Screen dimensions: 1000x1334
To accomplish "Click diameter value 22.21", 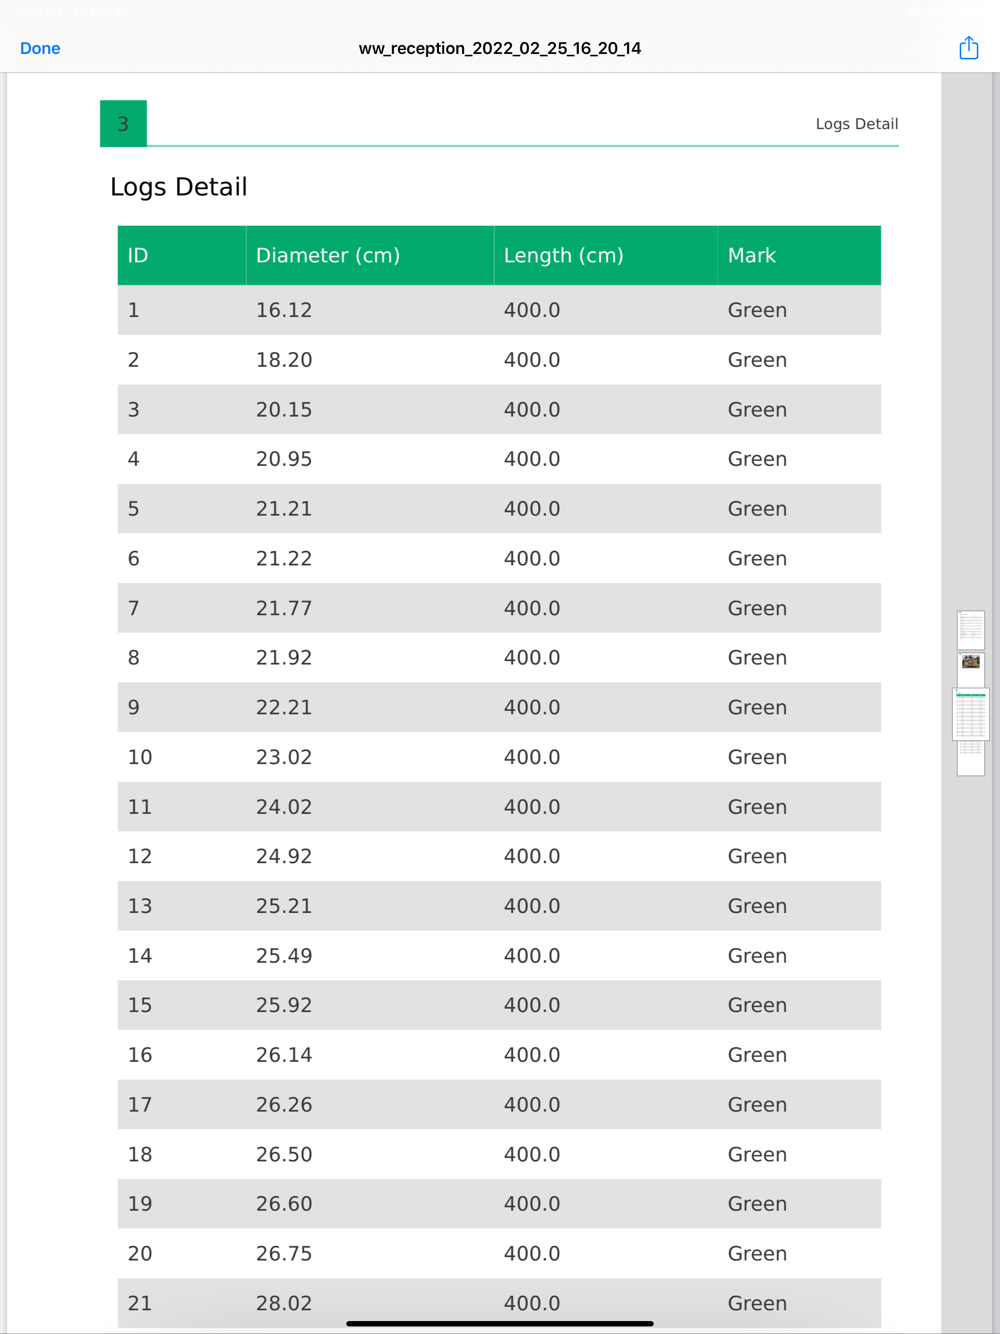I will click(x=284, y=708).
